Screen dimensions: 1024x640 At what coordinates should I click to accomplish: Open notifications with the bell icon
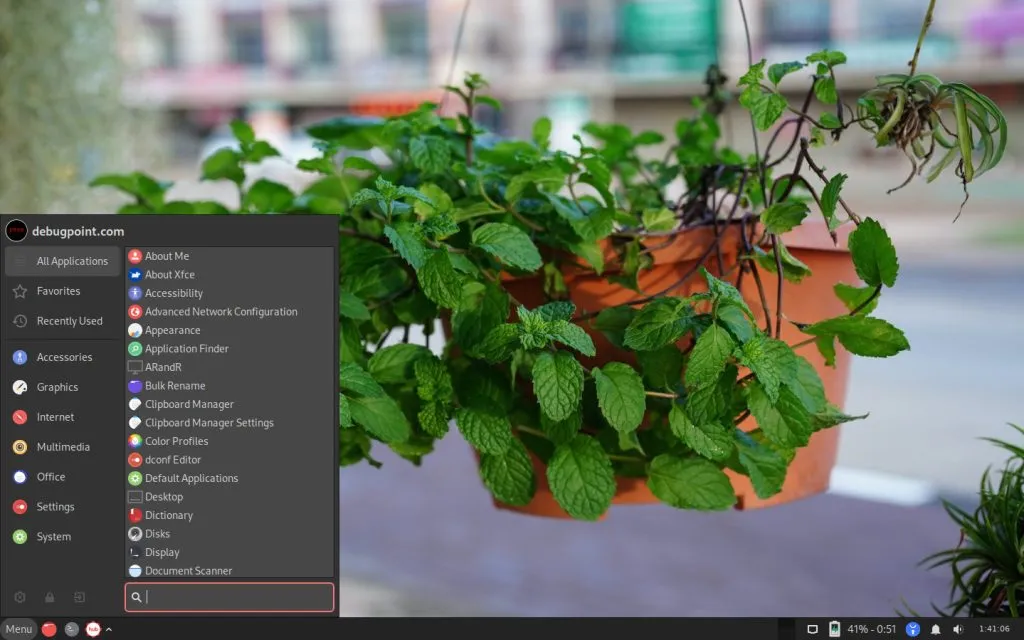[935, 629]
